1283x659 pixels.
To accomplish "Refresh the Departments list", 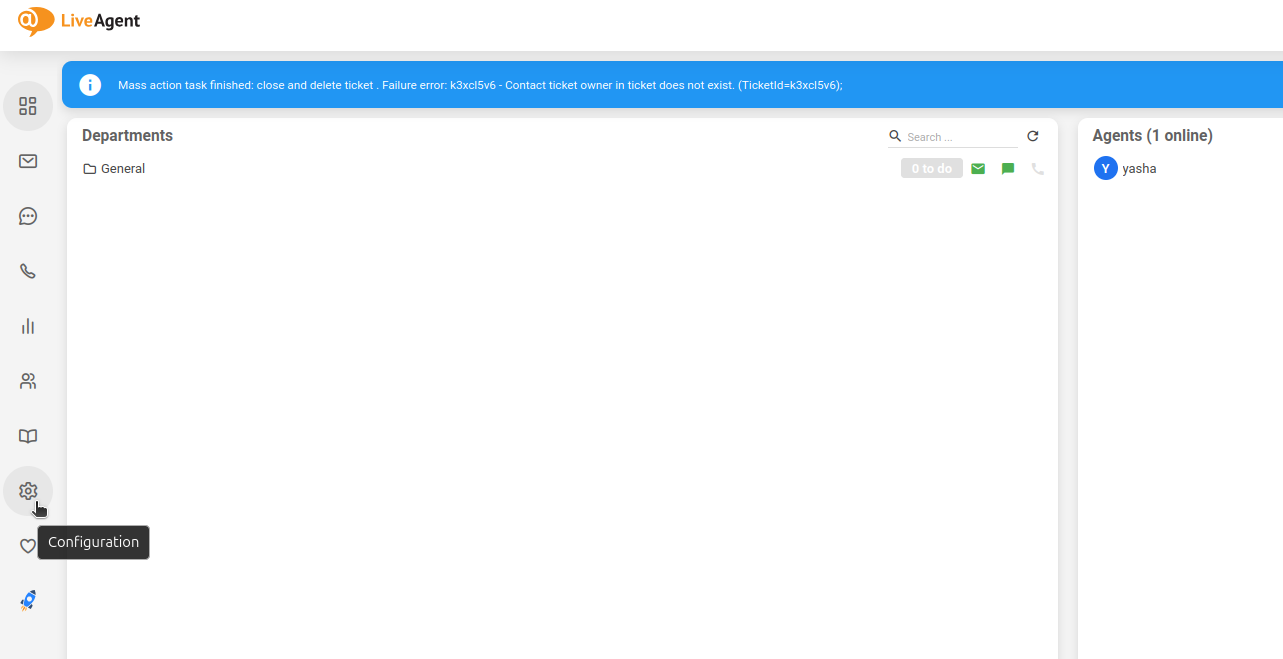I will 1033,136.
